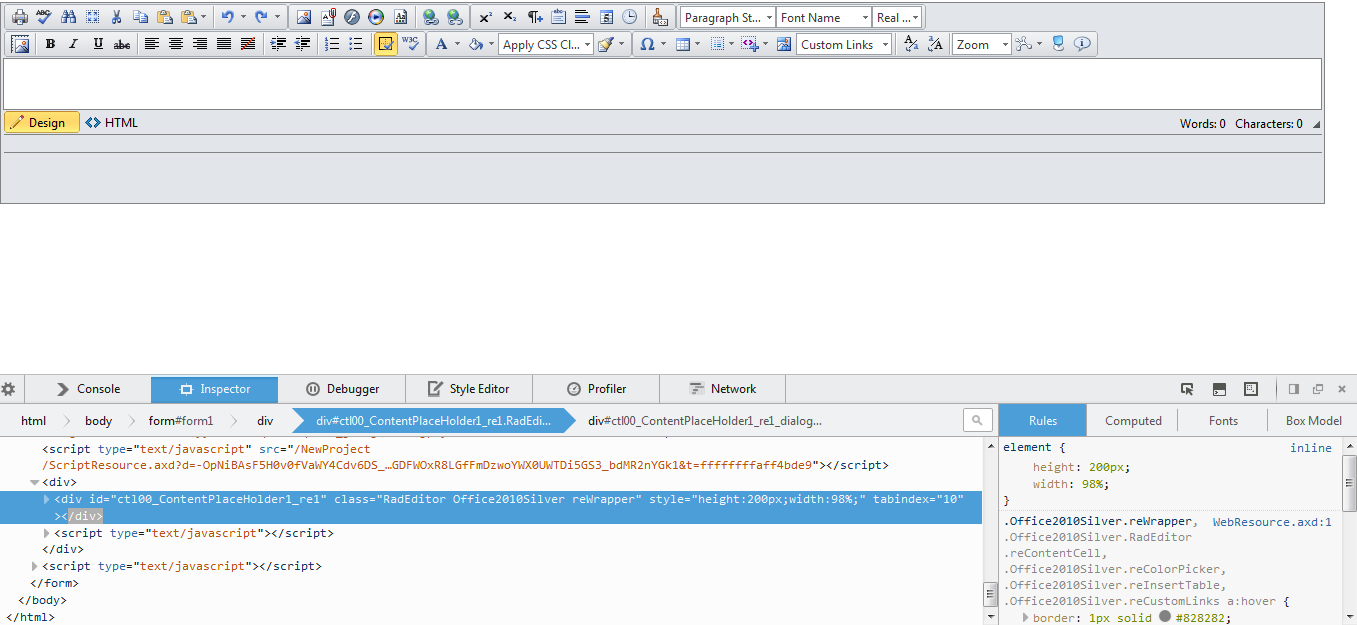
Task: Open the Template Manager icon
Action: click(x=400, y=17)
